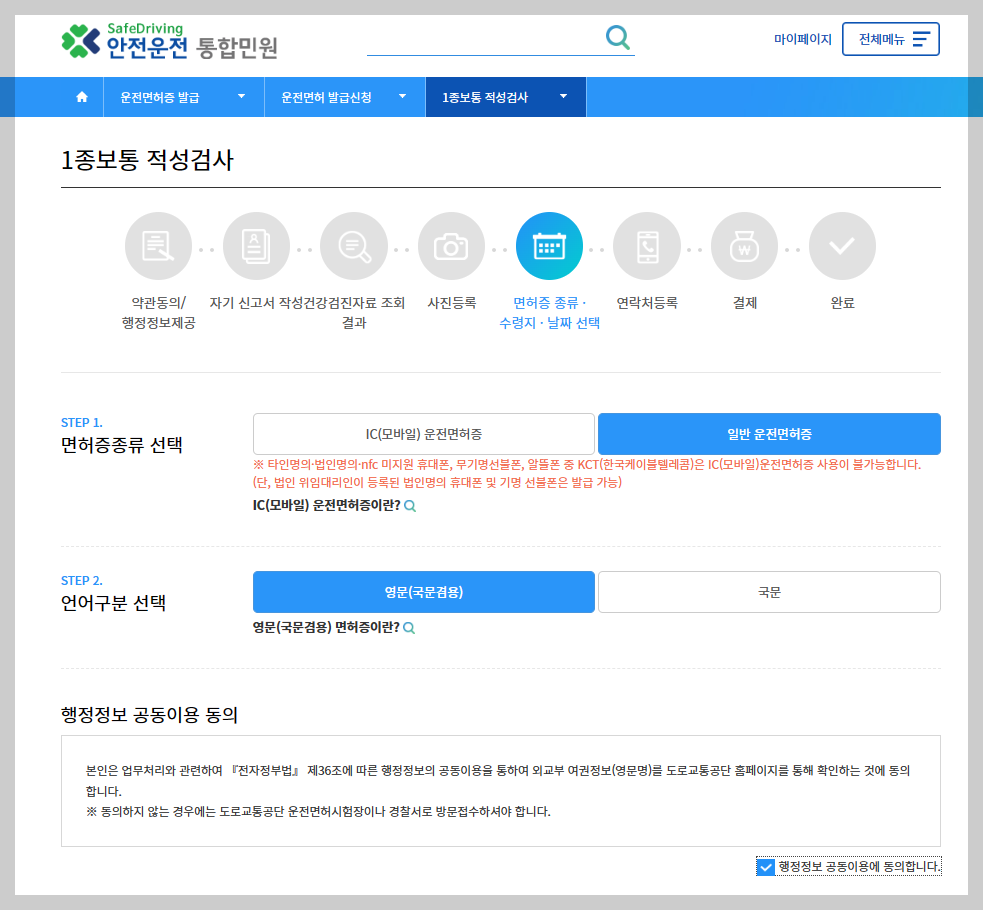
Task: Choose 국문 for the language option
Action: [x=768, y=592]
